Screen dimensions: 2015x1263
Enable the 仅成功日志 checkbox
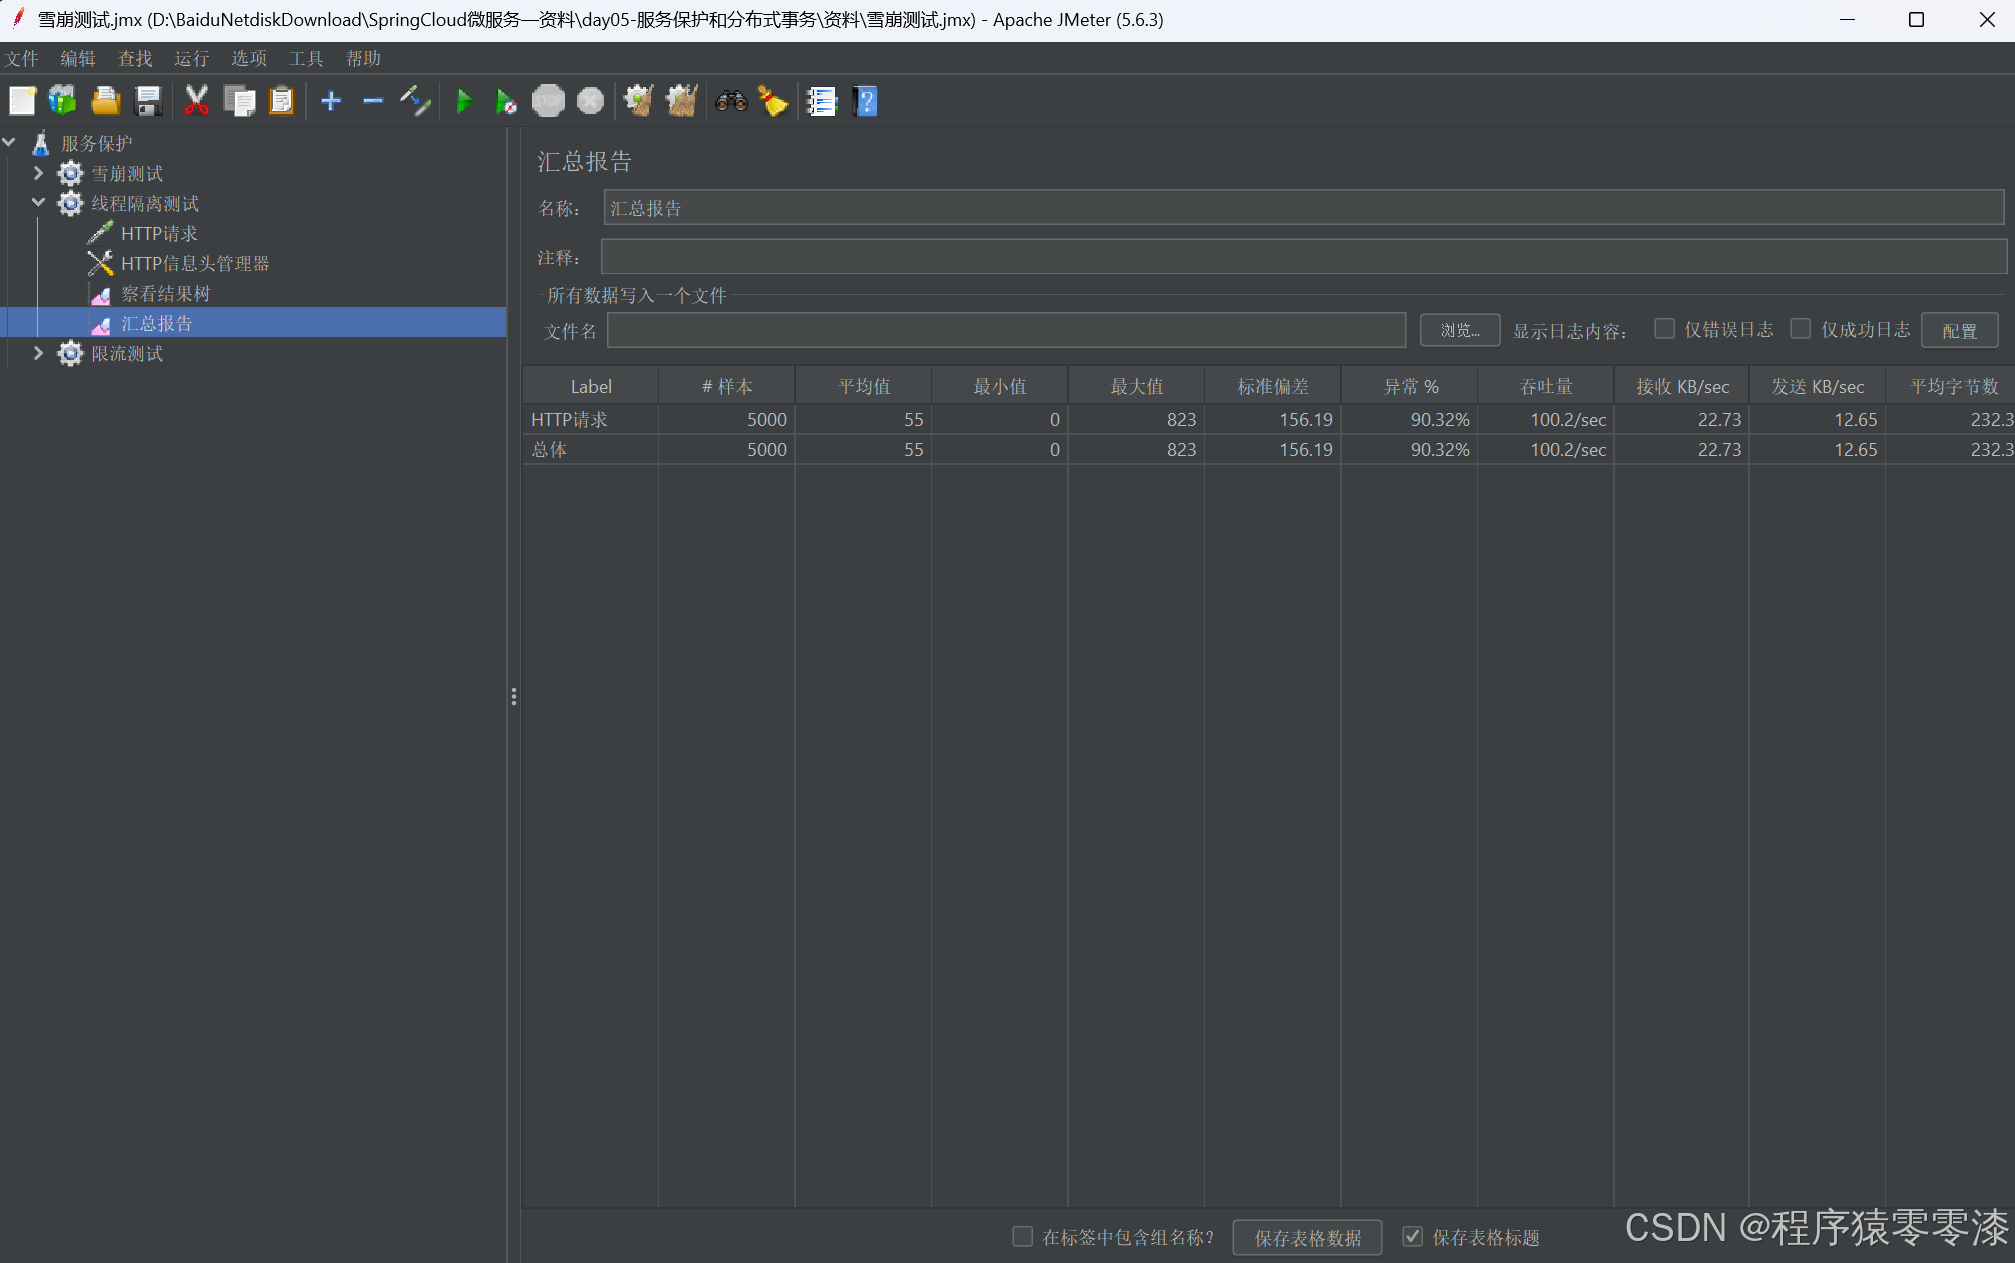(x=1801, y=329)
